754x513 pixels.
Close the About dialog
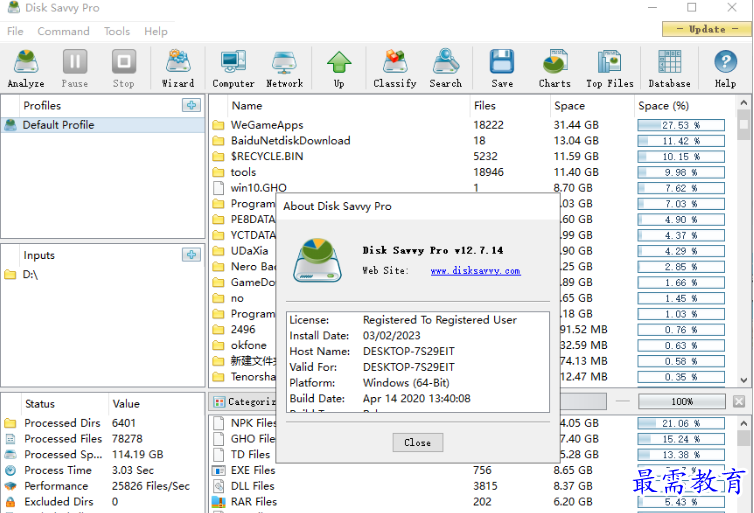pos(417,442)
